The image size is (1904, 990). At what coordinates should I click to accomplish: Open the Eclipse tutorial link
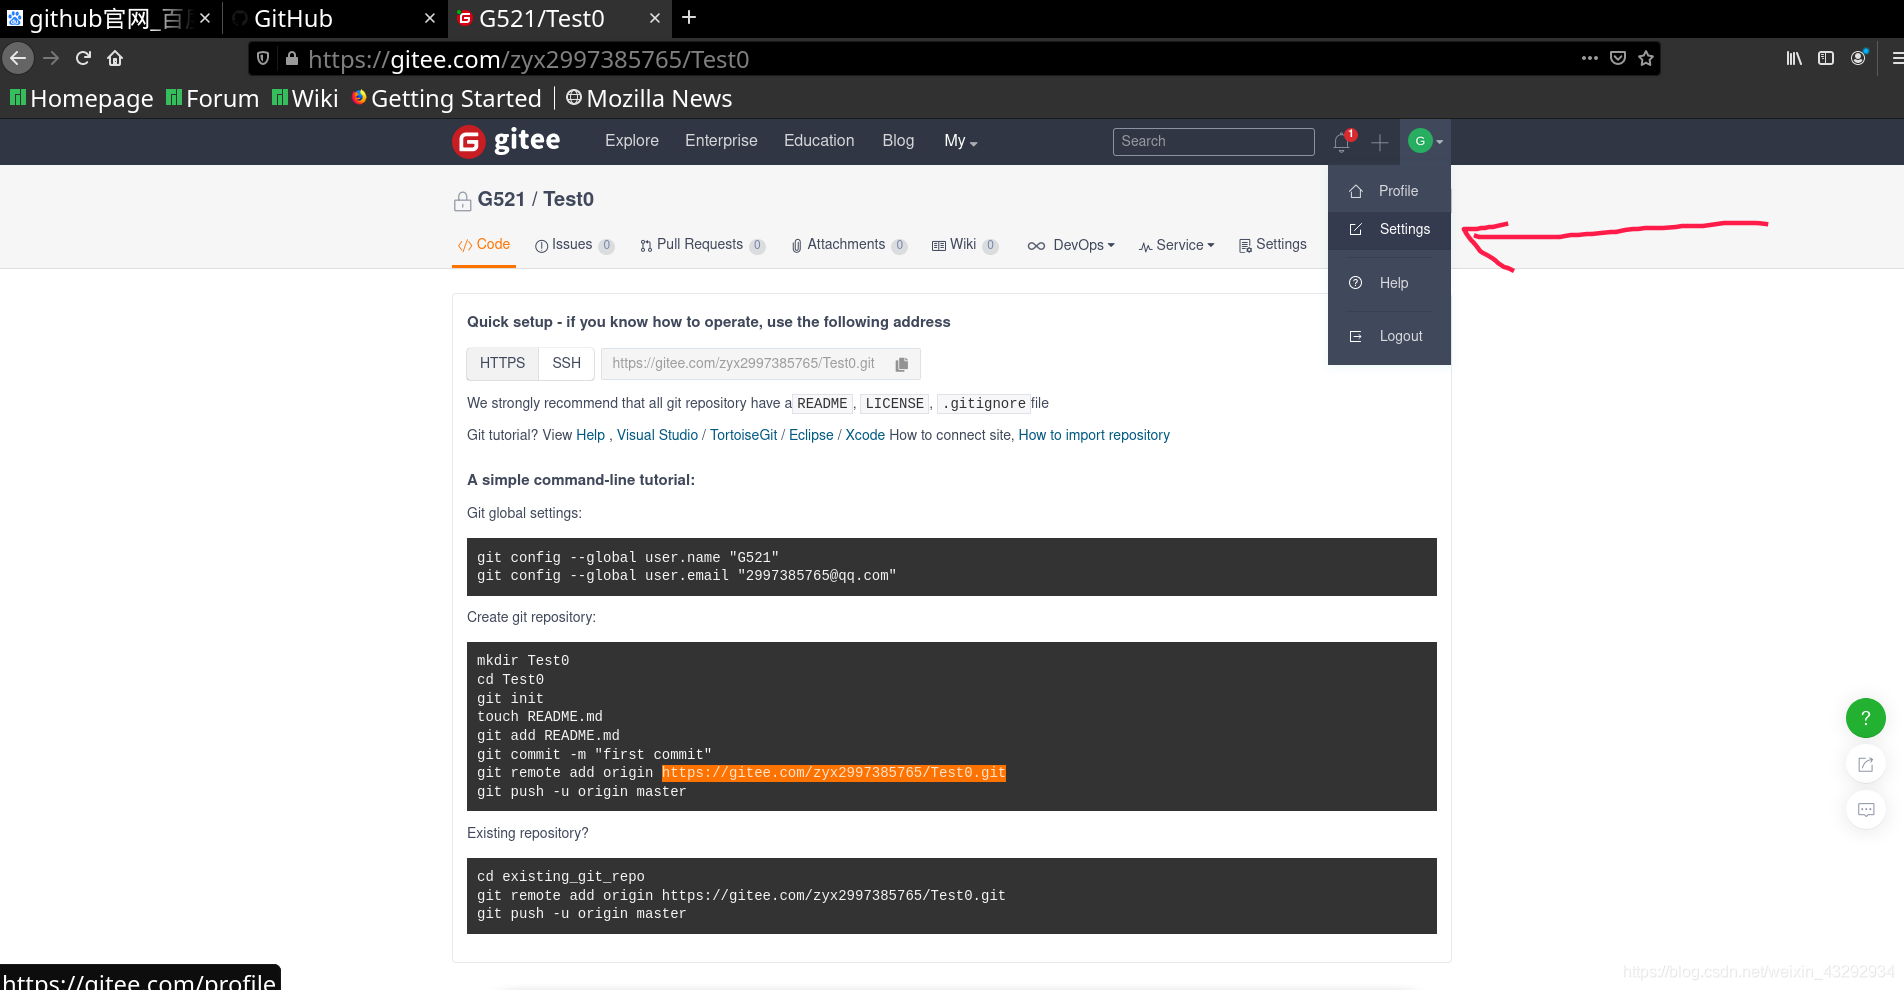pyautogui.click(x=811, y=435)
